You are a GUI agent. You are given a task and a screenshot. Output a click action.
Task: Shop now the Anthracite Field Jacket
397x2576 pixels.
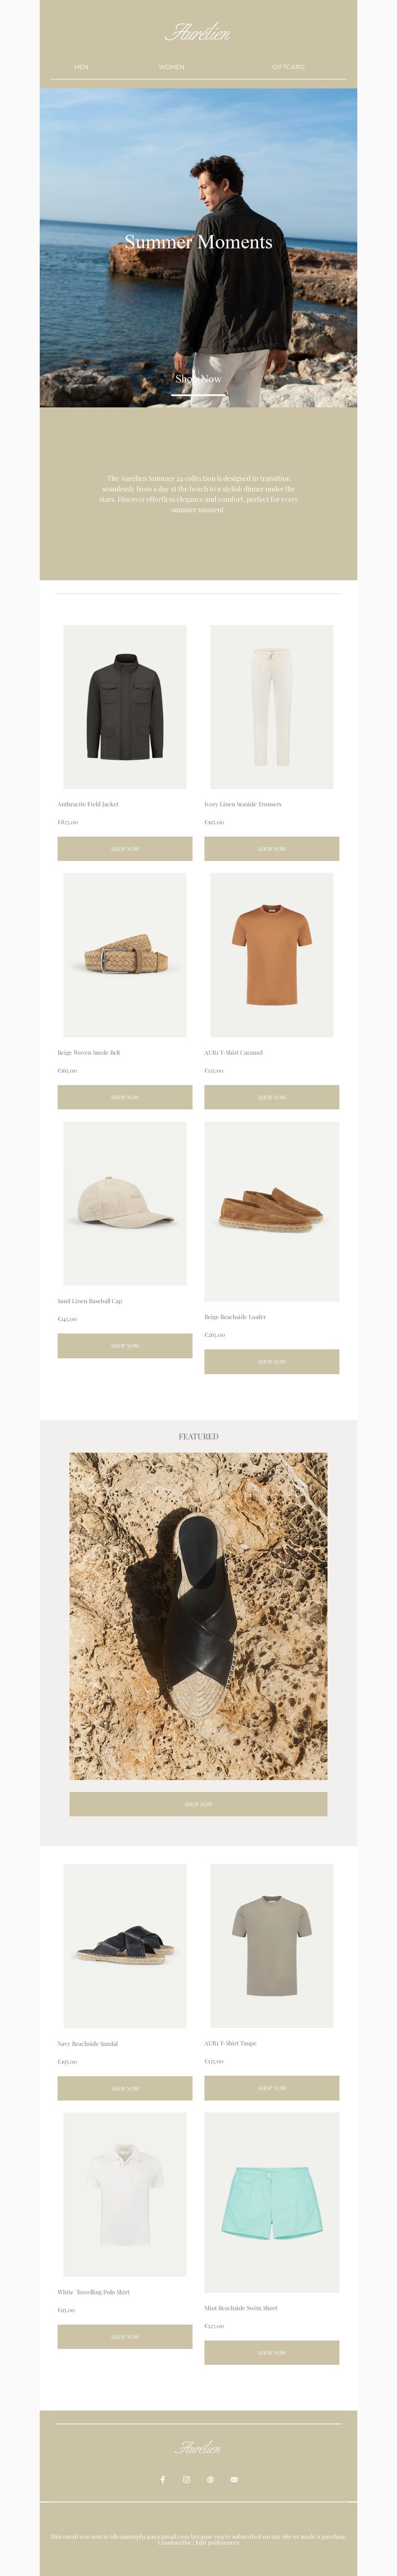pos(125,849)
